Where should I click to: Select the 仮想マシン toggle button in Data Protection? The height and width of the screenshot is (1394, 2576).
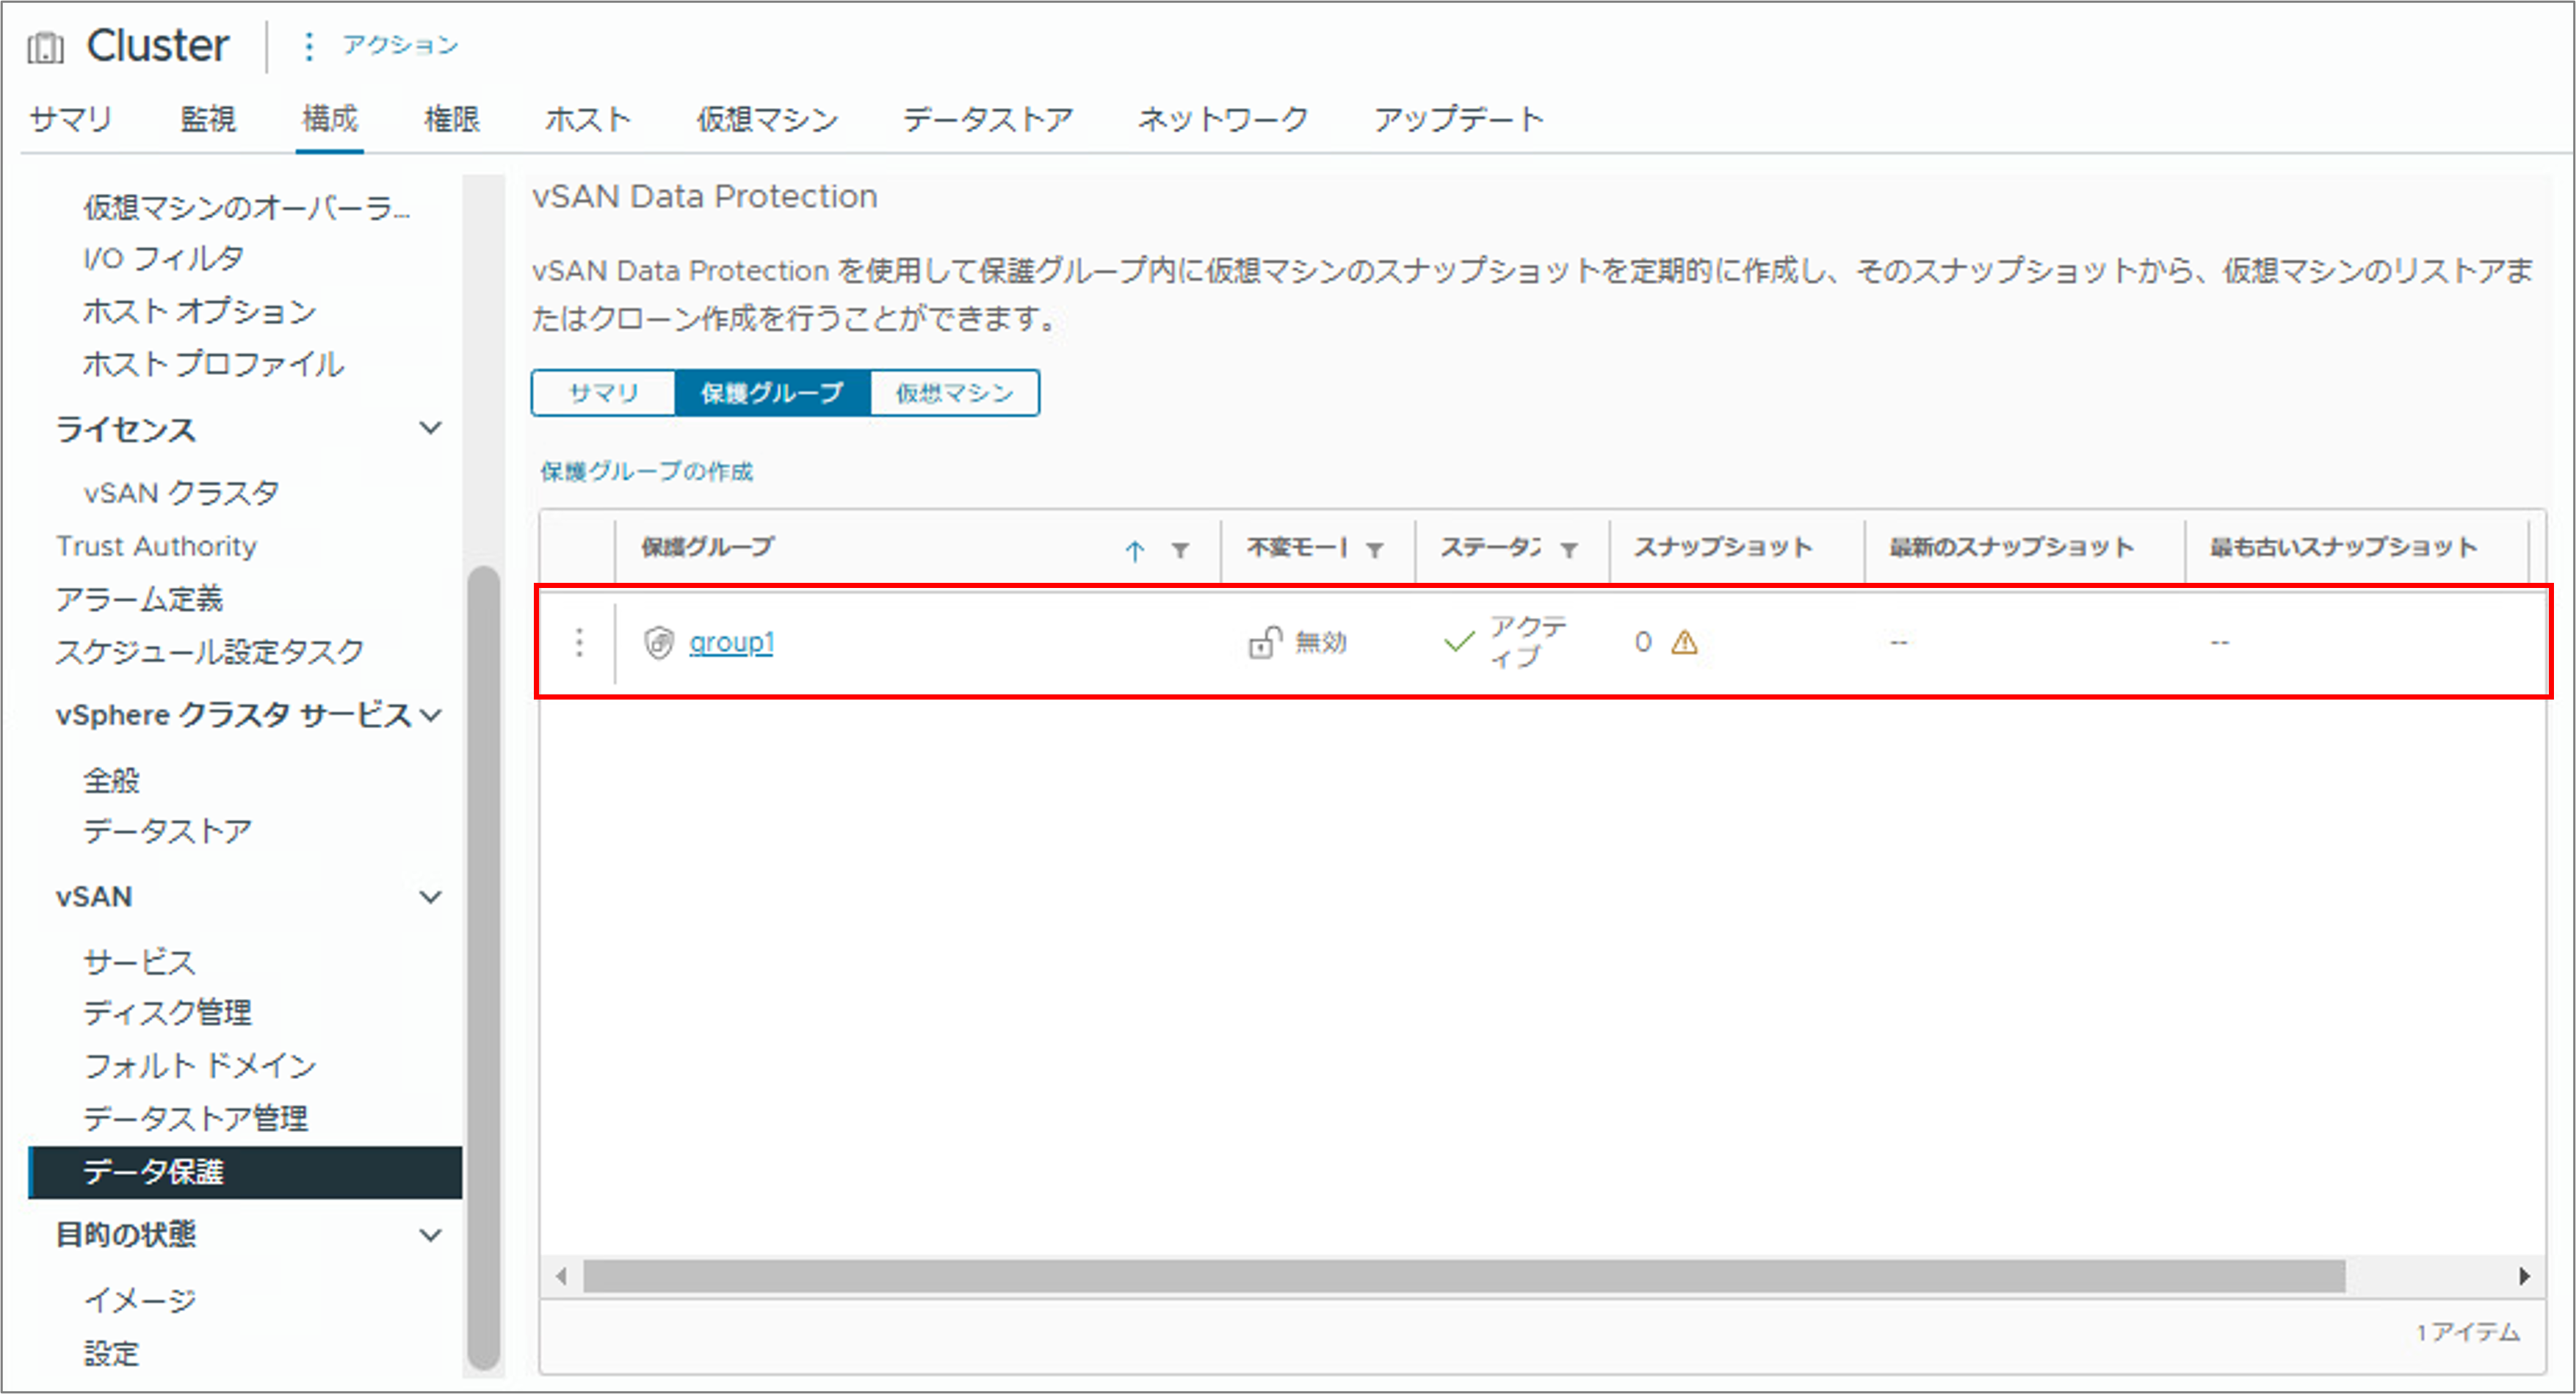coord(954,393)
